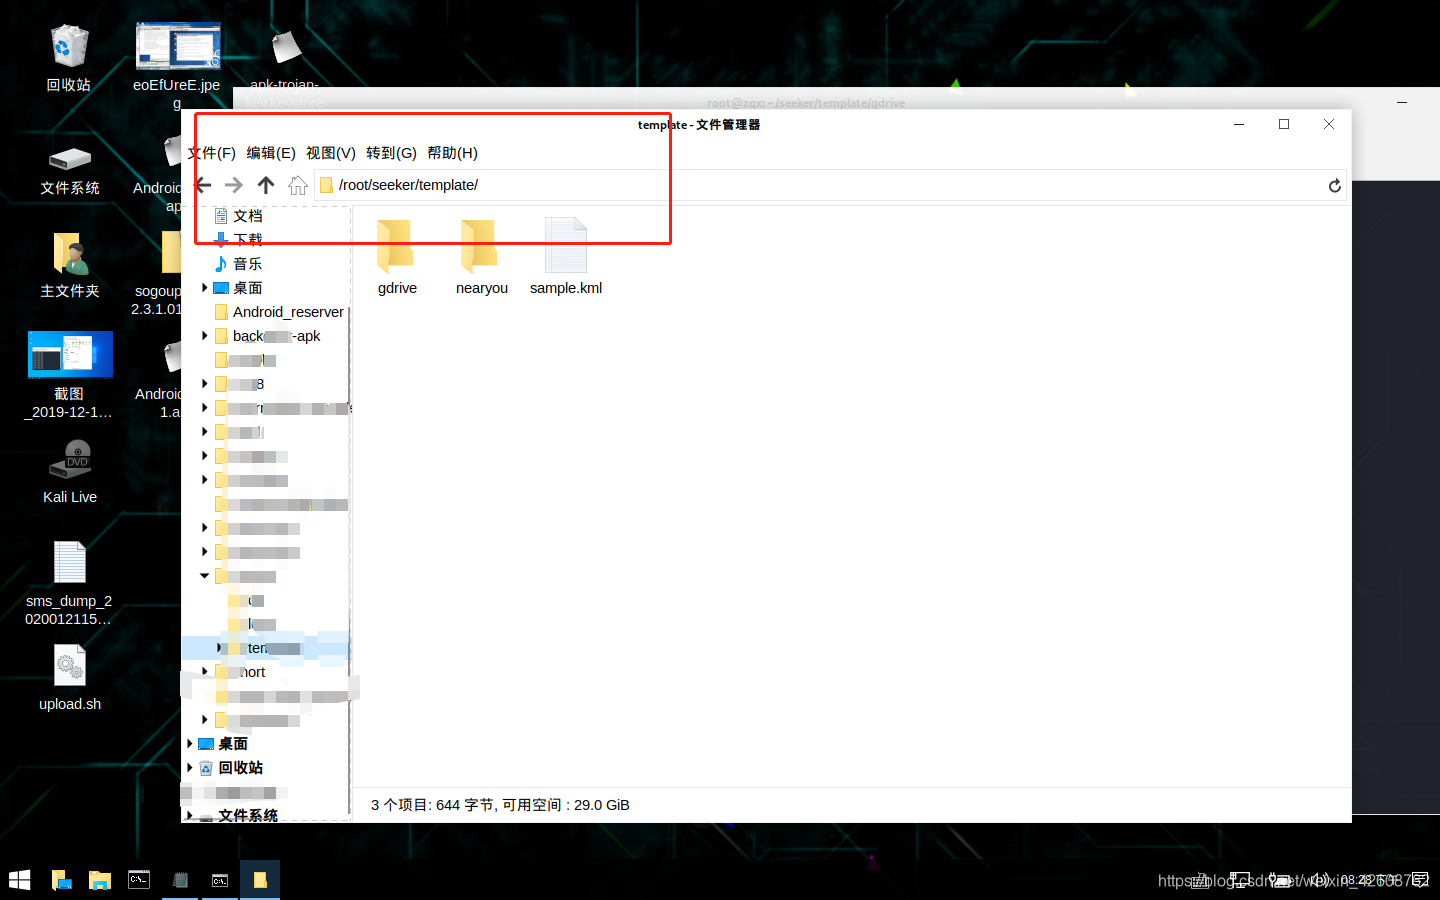The width and height of the screenshot is (1440, 900).
Task: Maximize the template file manager window
Action: tap(1284, 124)
